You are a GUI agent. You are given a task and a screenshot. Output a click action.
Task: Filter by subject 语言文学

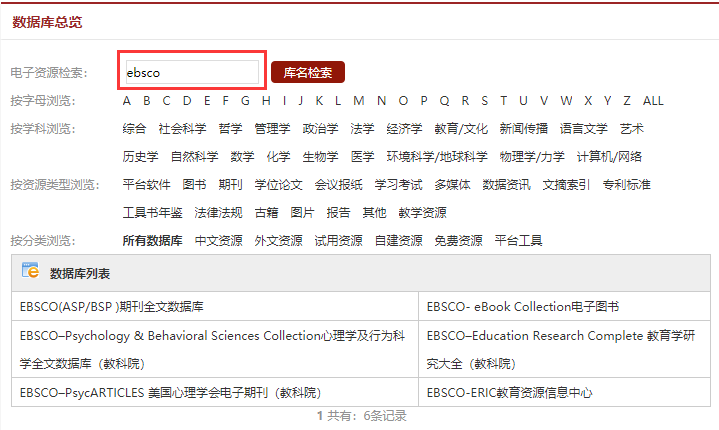coord(584,129)
